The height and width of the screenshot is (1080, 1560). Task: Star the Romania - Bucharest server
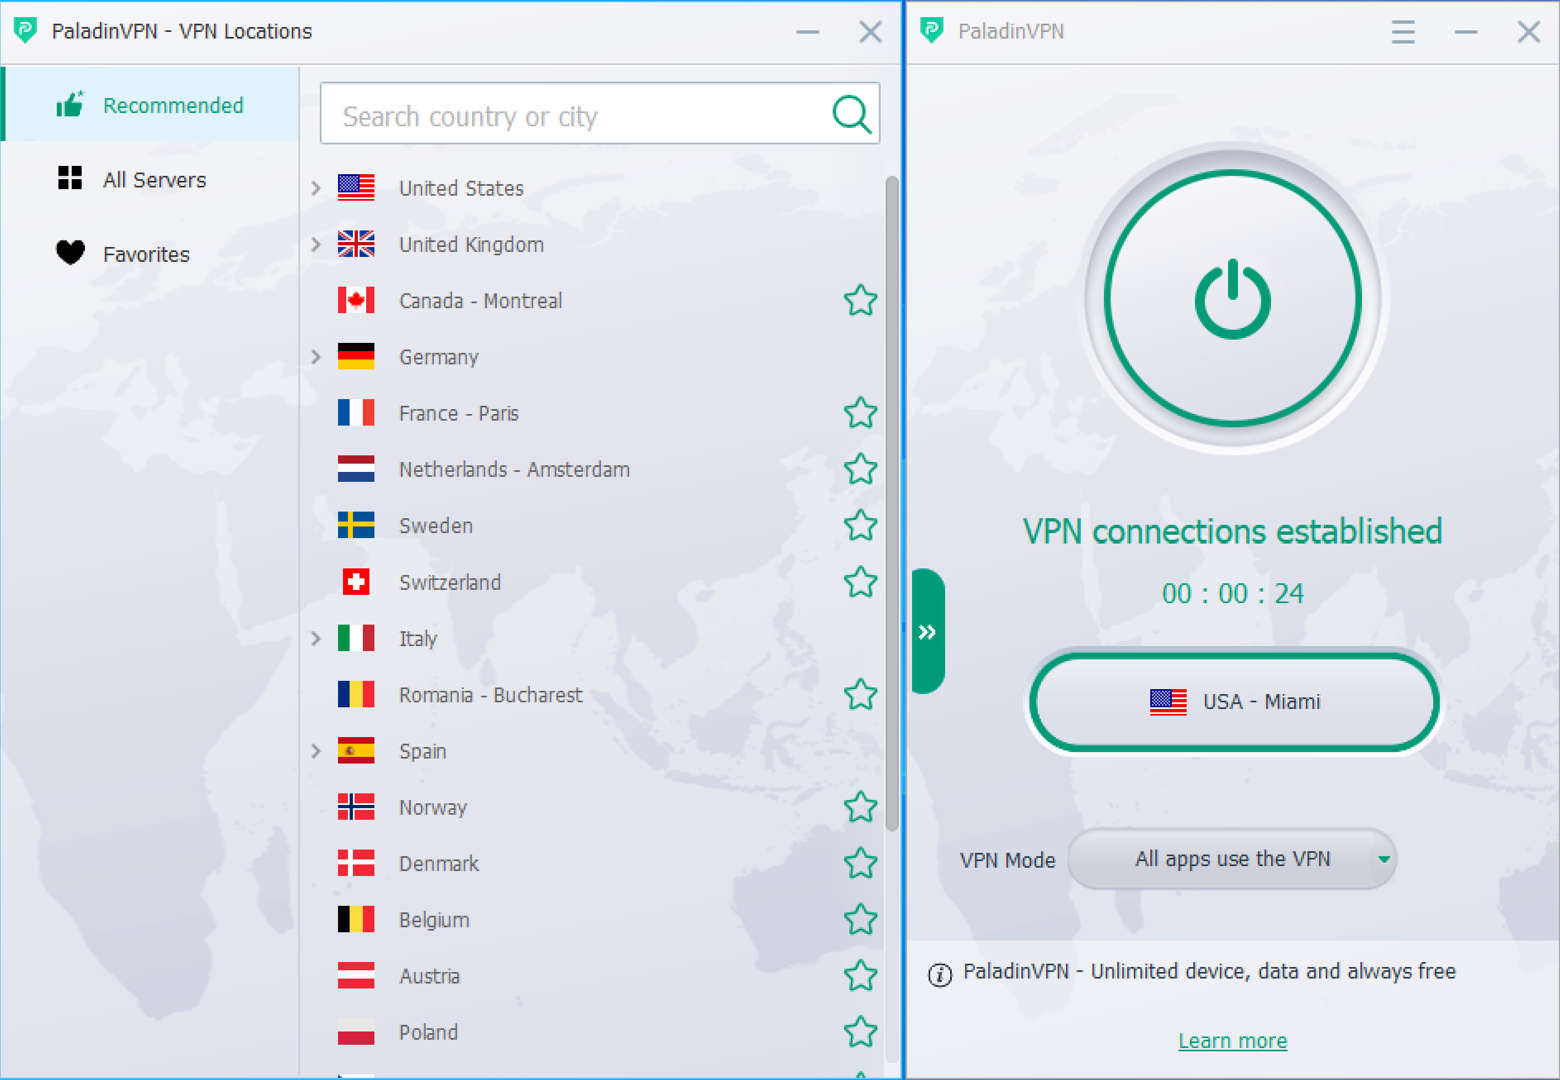tap(860, 694)
